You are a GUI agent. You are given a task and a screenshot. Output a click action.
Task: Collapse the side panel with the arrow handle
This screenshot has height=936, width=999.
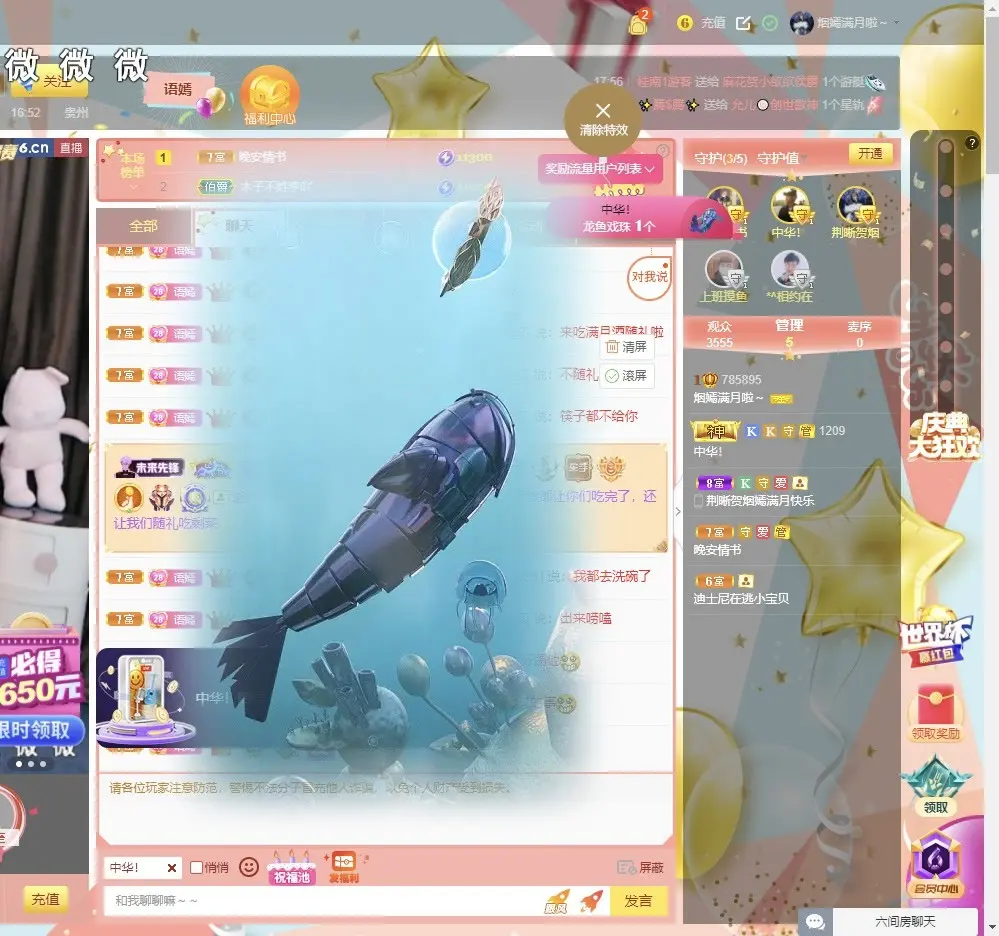(678, 511)
